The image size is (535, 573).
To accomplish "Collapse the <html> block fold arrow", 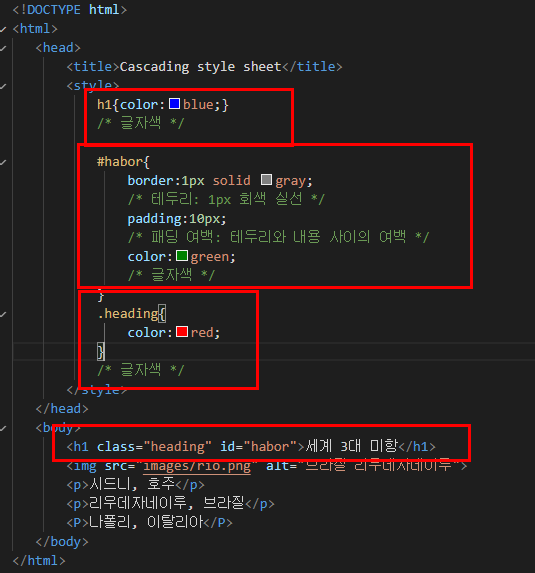I will [x=3, y=29].
